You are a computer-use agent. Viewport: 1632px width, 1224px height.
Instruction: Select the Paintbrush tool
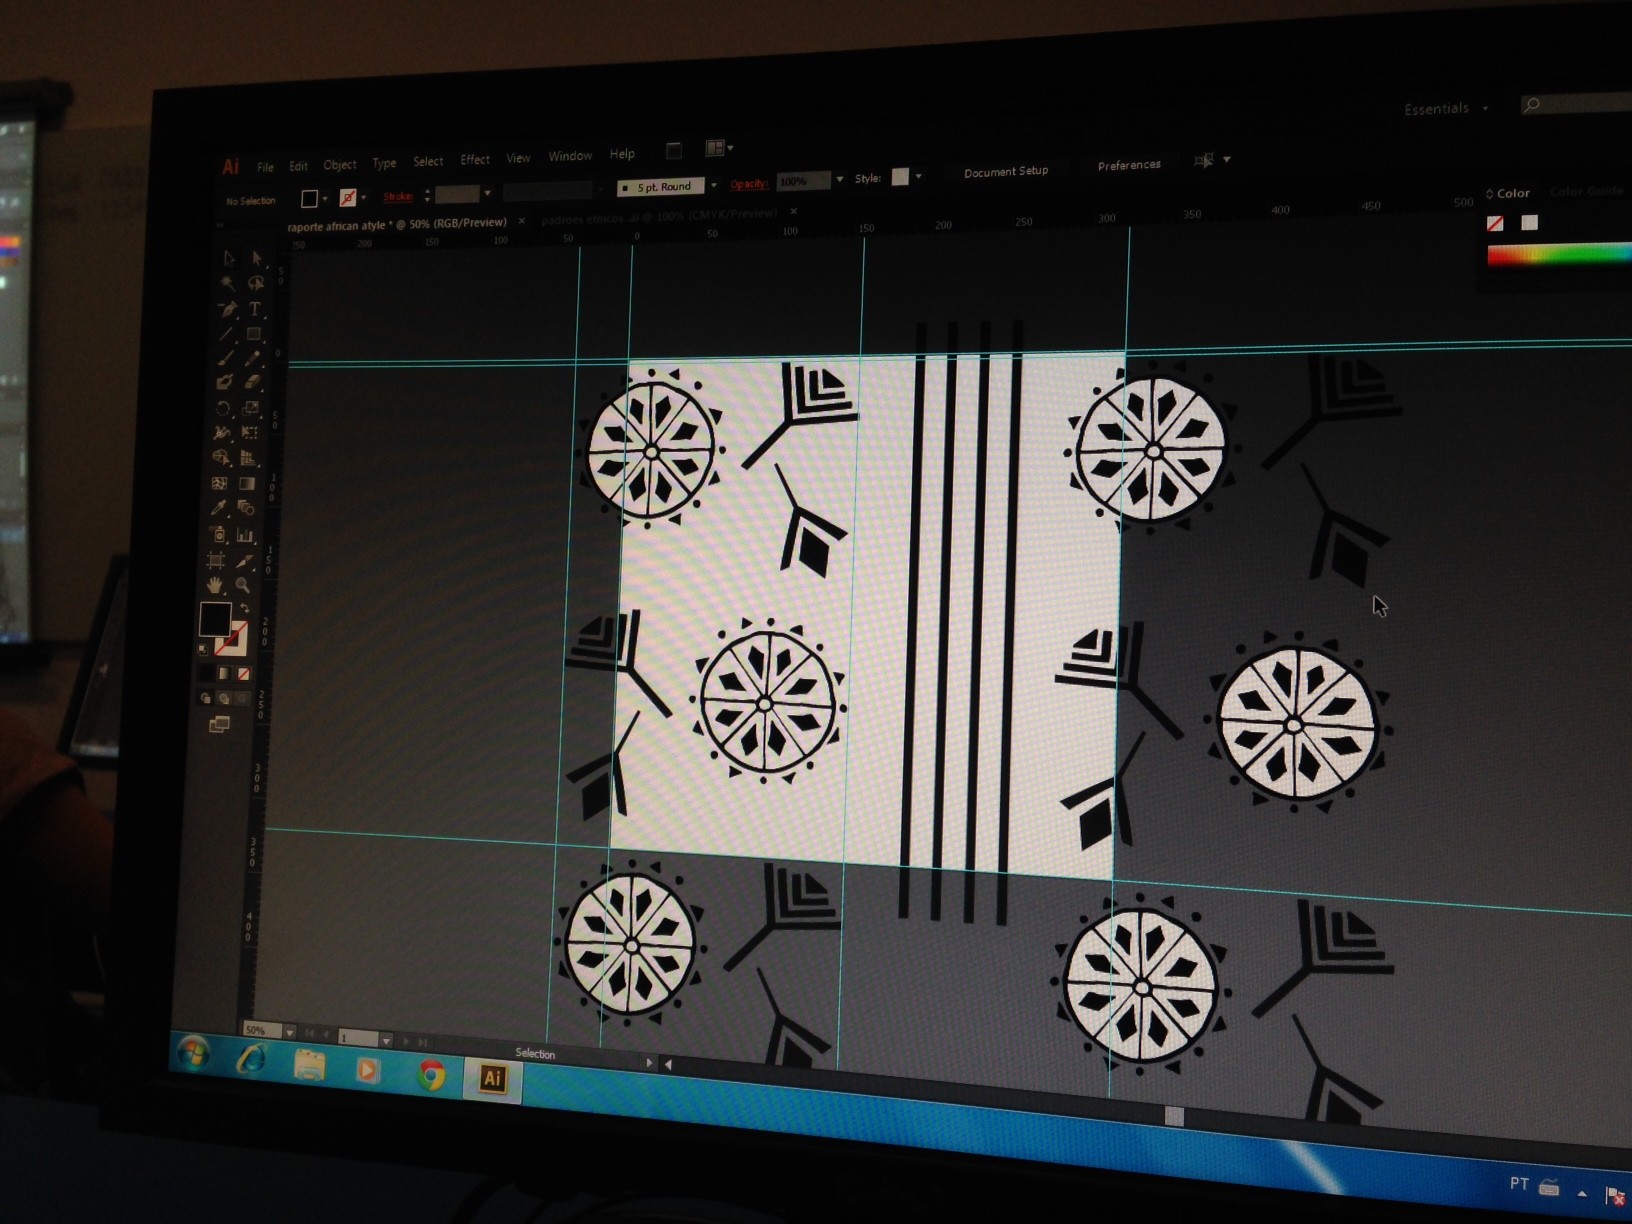[x=226, y=358]
